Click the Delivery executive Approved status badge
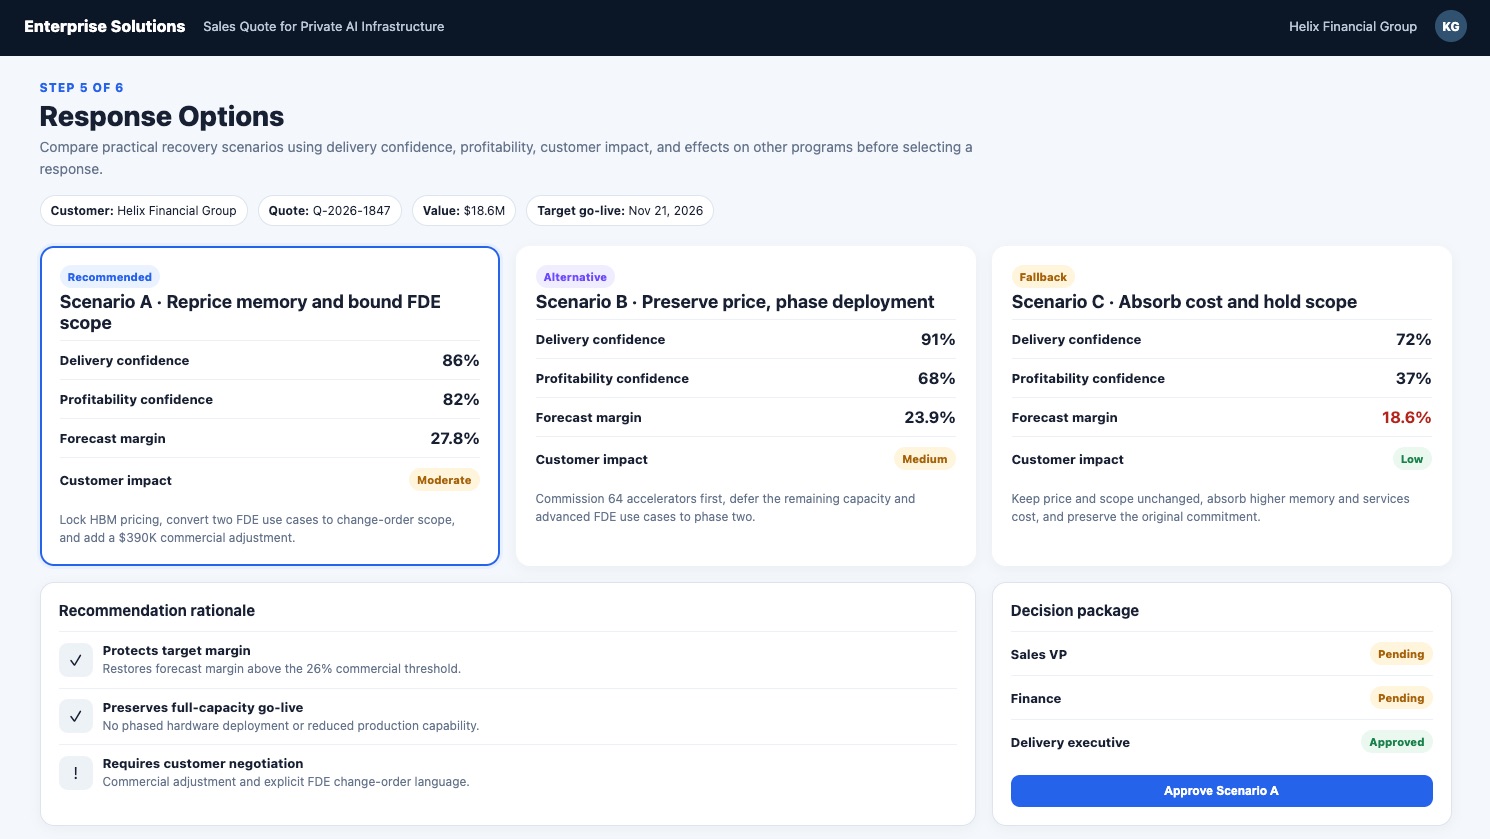Screen dimensions: 1490x839 pos(1396,742)
